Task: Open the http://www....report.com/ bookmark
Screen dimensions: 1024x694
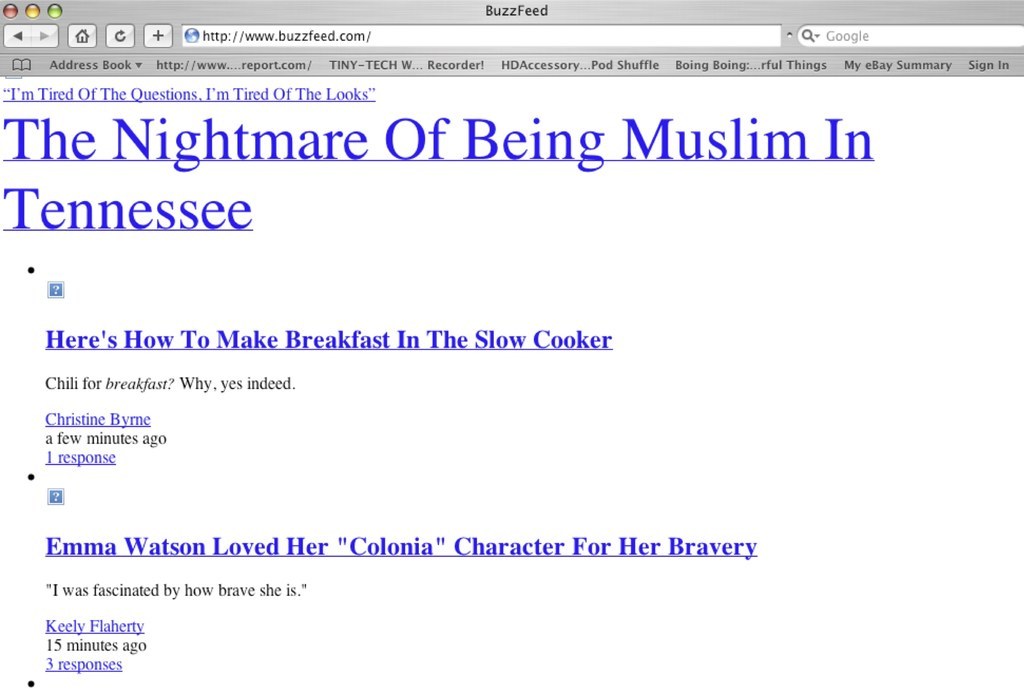Action: point(234,65)
